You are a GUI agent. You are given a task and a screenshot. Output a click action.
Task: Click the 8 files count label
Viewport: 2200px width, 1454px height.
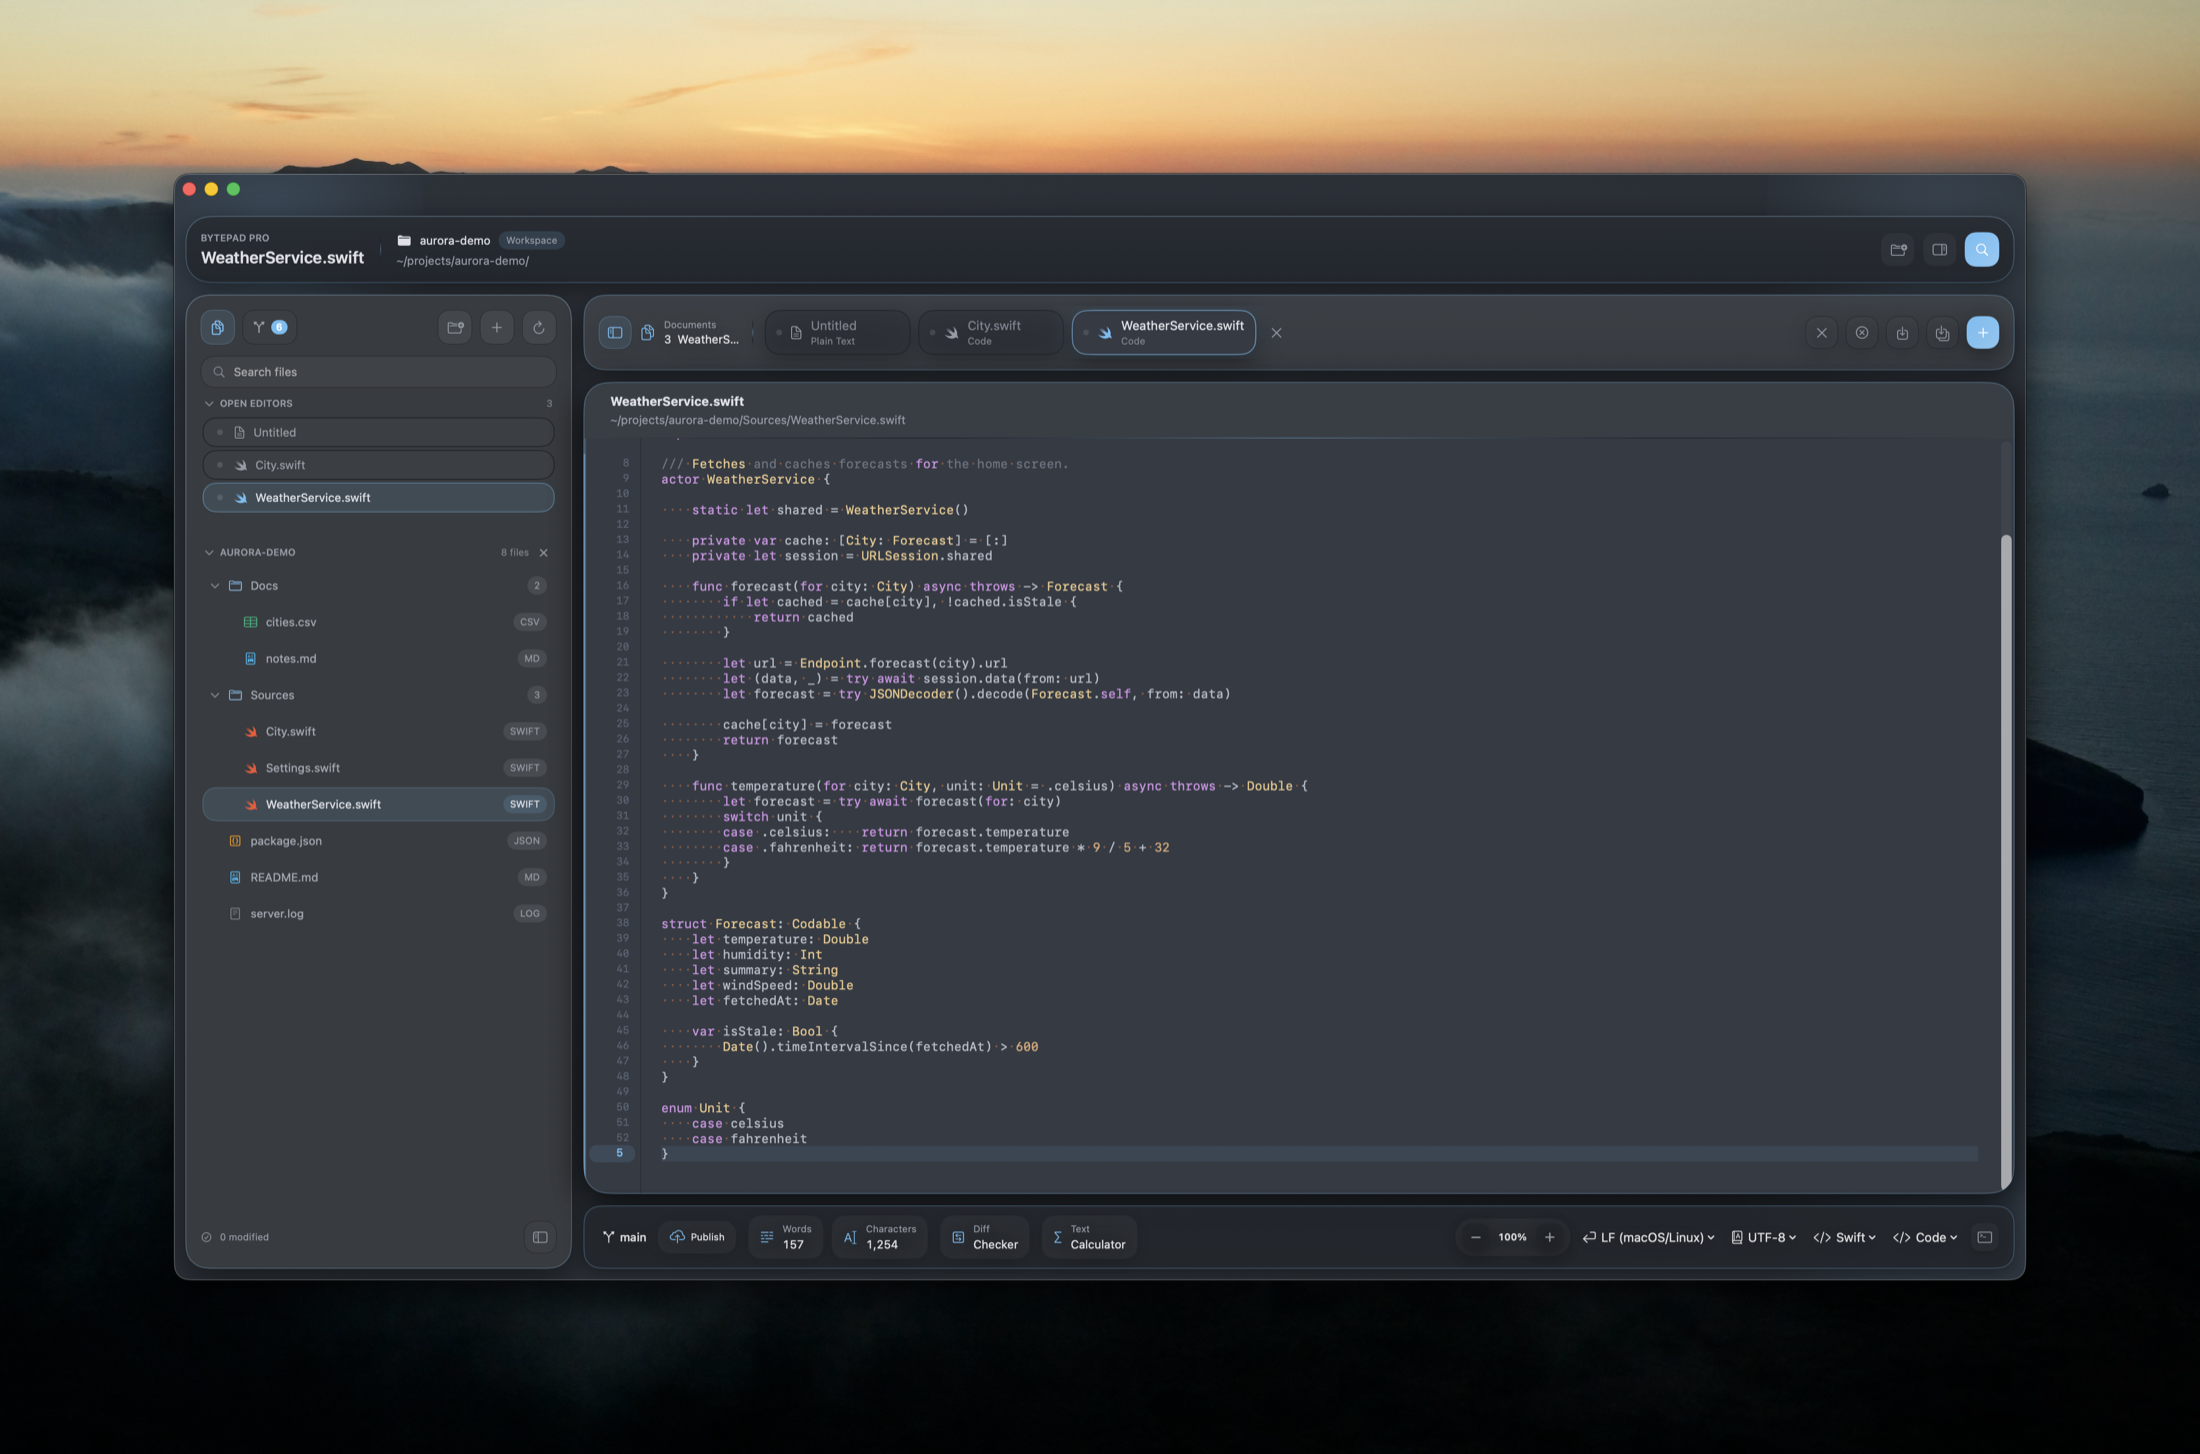click(x=515, y=552)
